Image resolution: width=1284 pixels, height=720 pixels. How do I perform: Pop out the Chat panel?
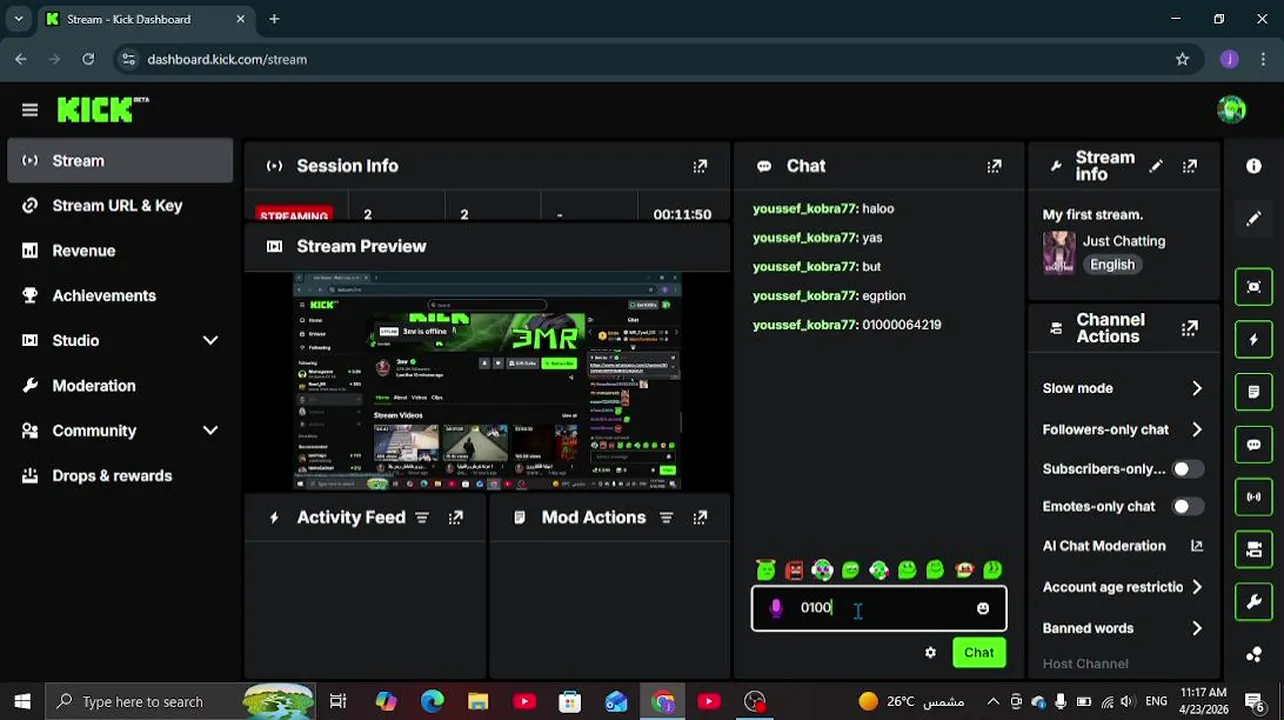pyautogui.click(x=994, y=166)
